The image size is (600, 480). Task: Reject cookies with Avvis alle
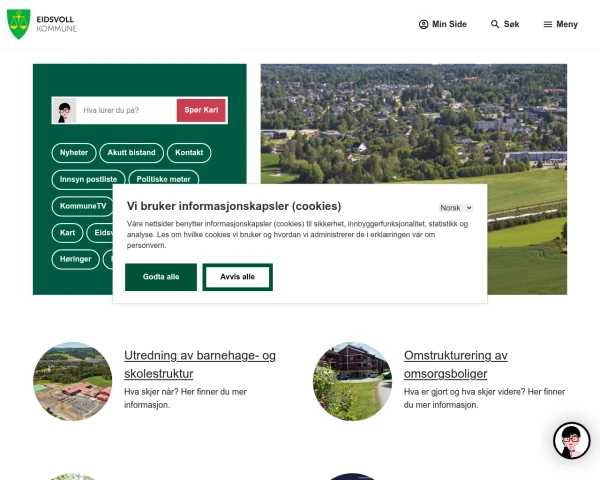[237, 277]
